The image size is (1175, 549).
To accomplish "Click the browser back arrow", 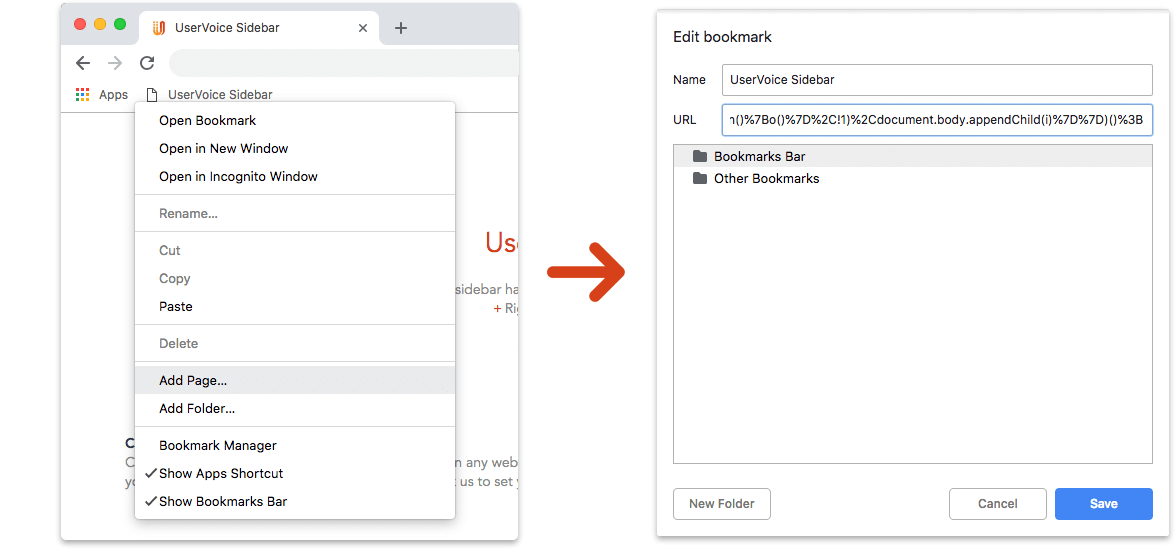I will tap(83, 63).
